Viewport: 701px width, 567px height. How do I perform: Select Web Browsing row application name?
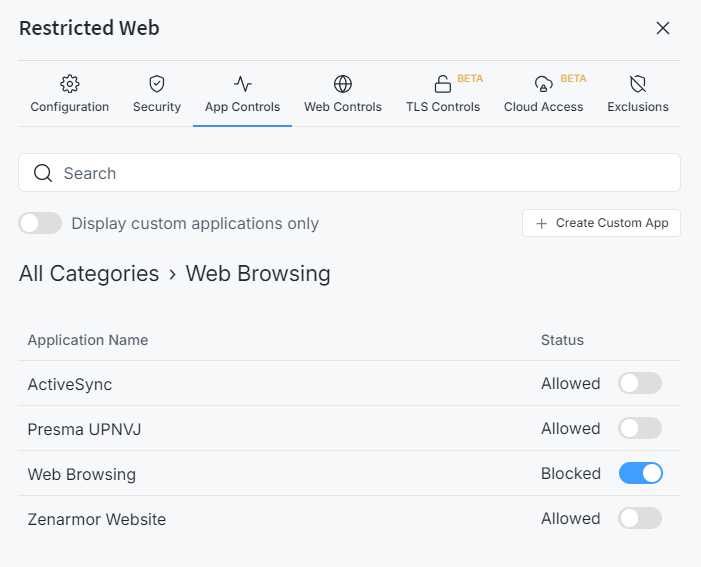(82, 474)
